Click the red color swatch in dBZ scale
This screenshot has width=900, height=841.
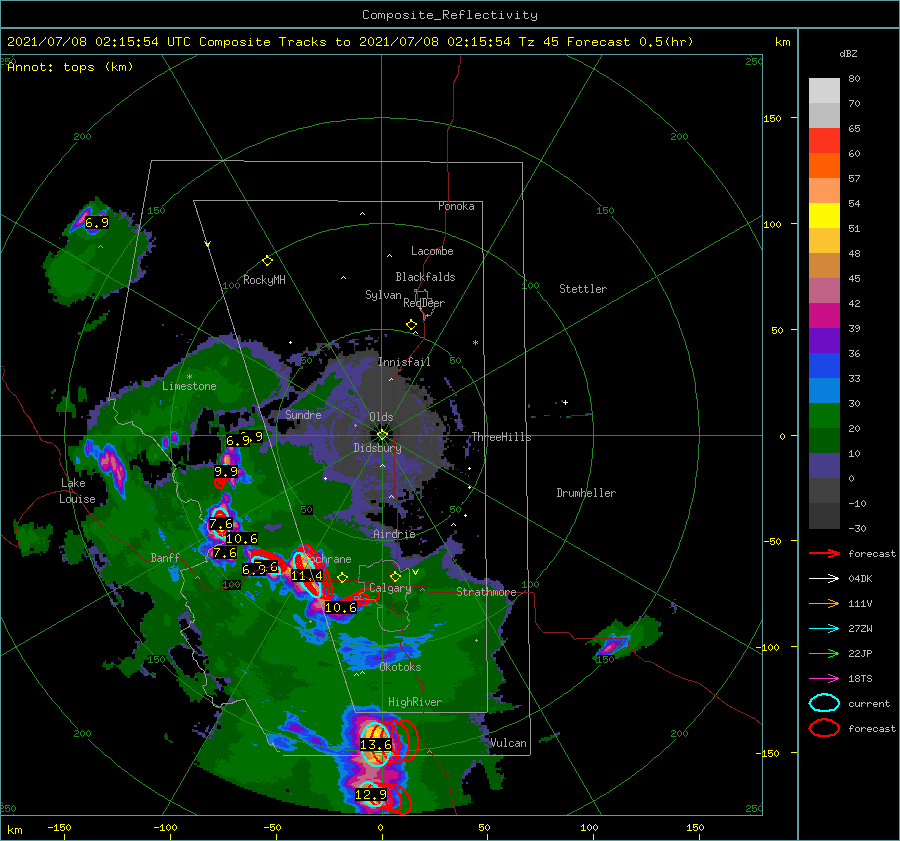coord(824,141)
